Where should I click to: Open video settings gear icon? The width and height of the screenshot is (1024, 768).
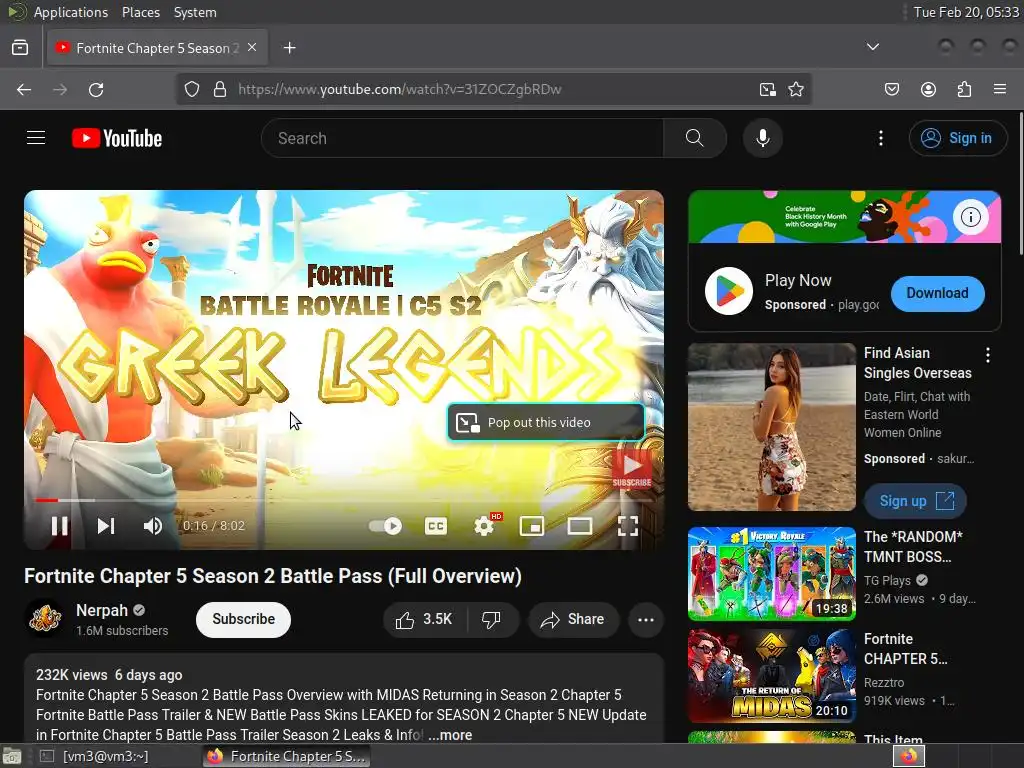(x=484, y=526)
